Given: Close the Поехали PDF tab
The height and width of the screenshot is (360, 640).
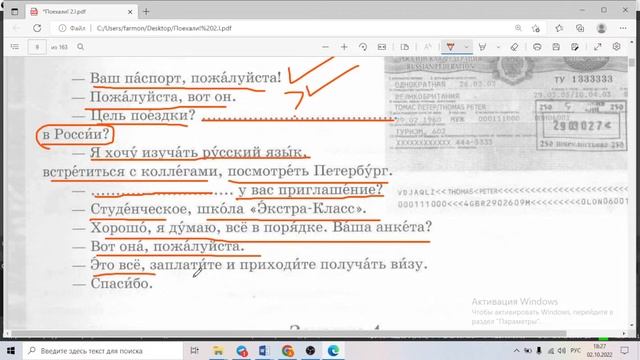Looking at the screenshot, I should click(x=130, y=12).
